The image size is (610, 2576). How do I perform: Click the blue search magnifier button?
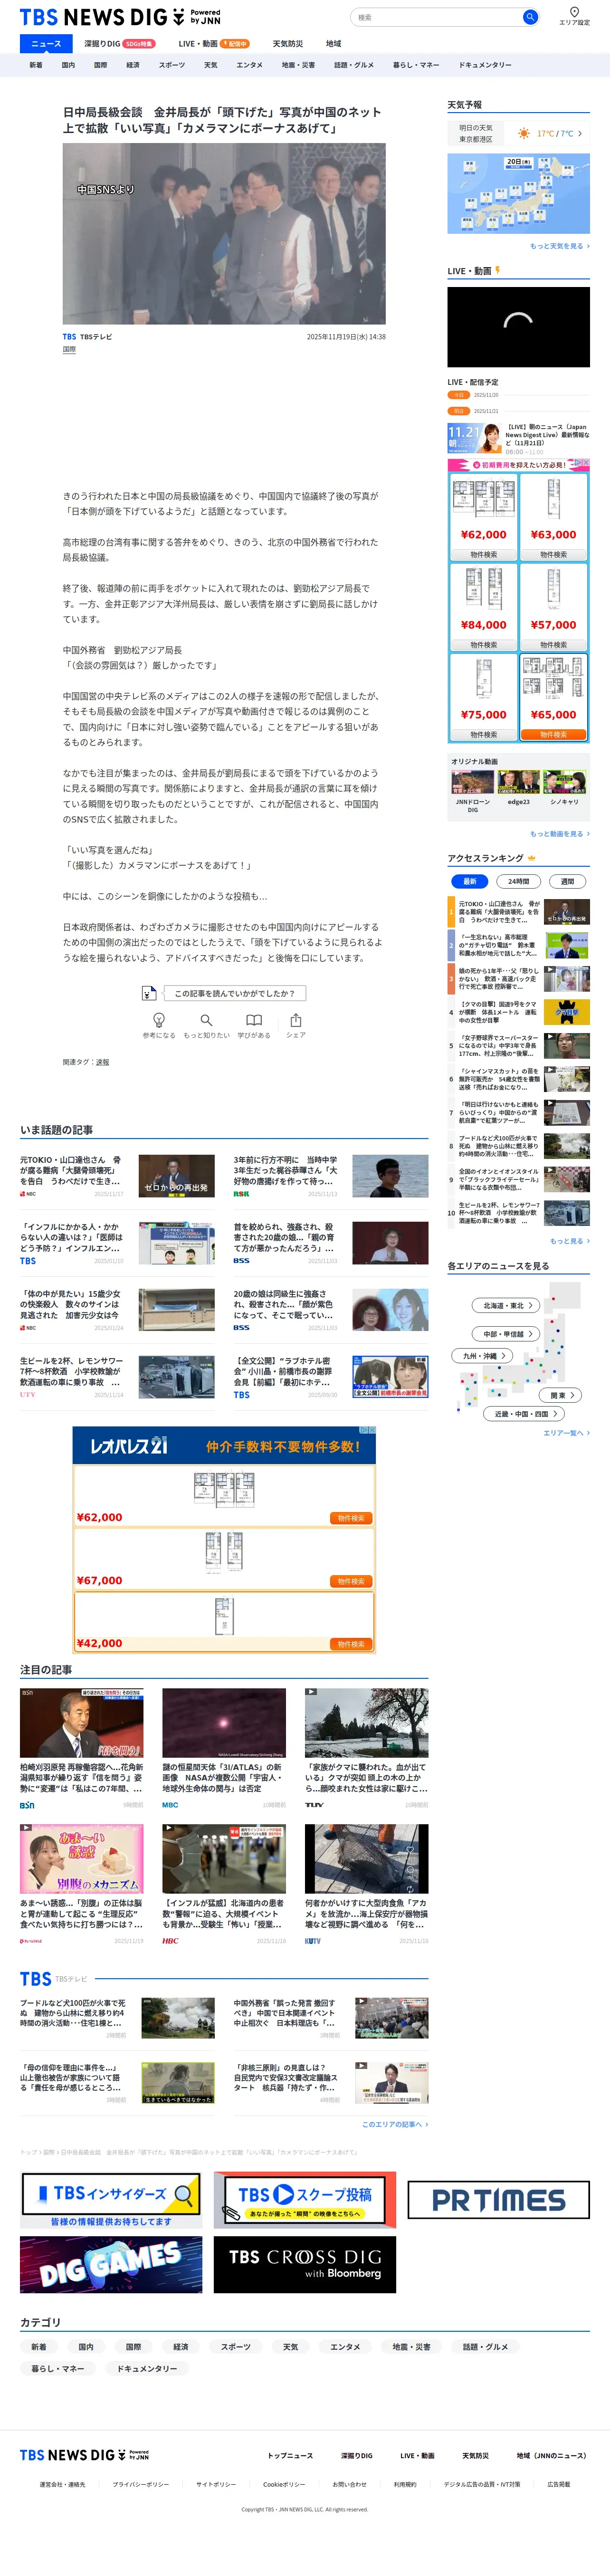coord(530,17)
